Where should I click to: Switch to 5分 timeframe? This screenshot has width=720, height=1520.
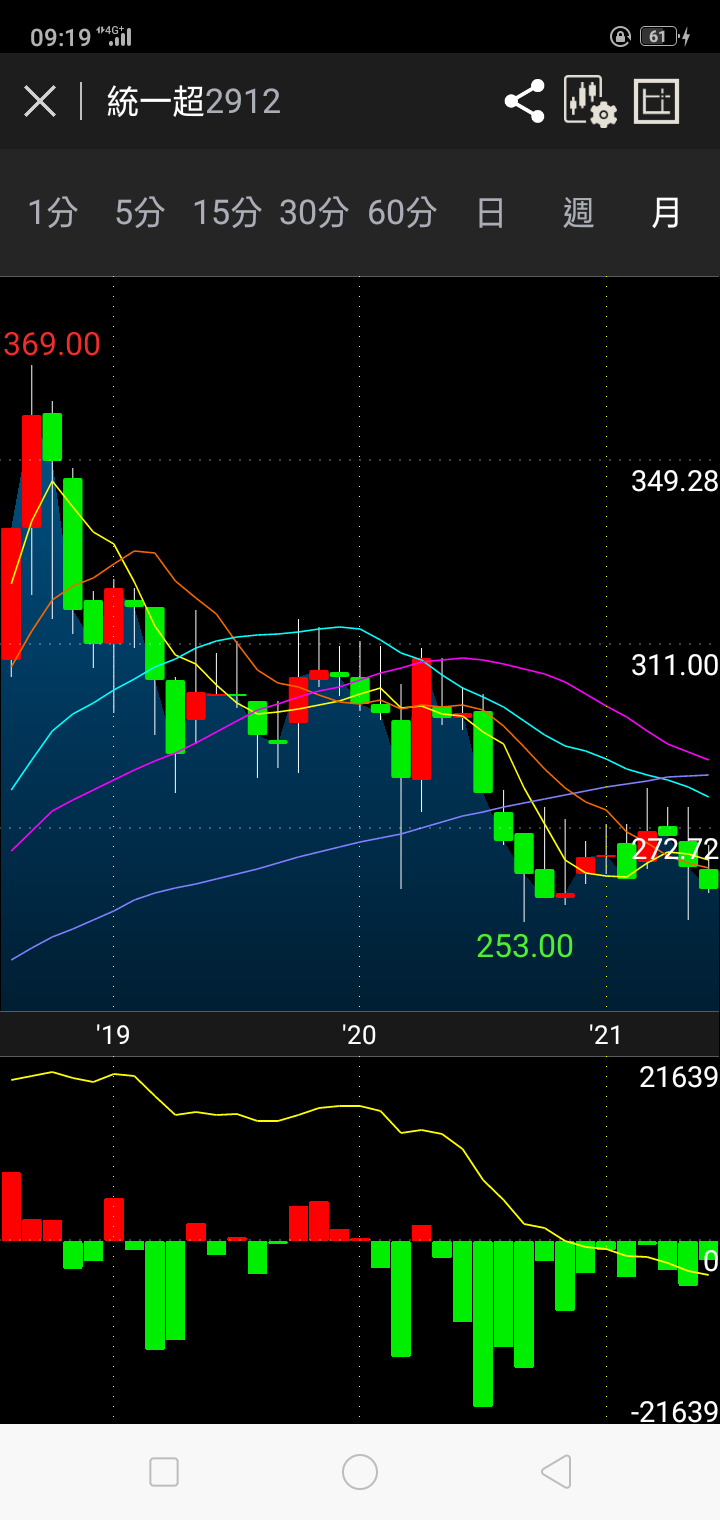(139, 213)
